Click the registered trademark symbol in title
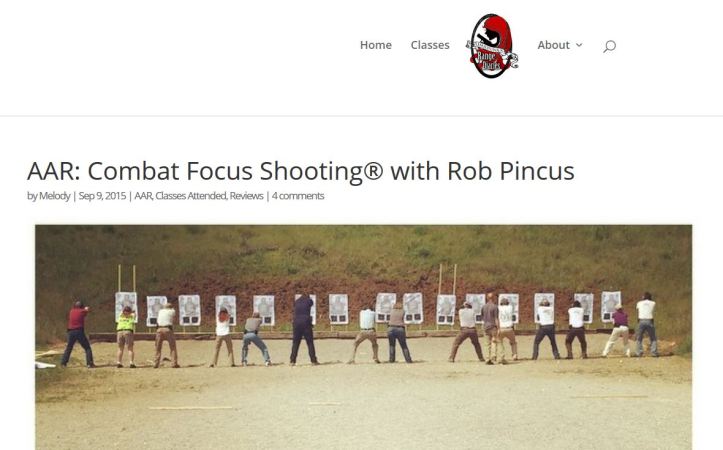Viewport: 723px width, 450px height. pos(373,170)
